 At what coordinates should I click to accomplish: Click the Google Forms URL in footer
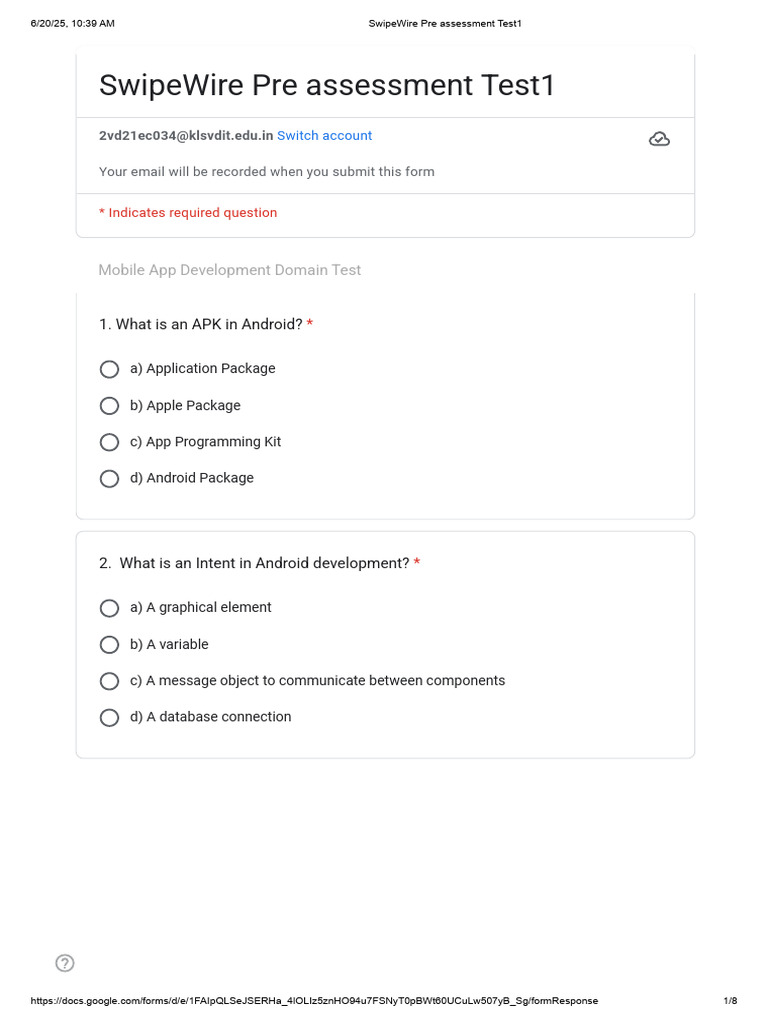pyautogui.click(x=315, y=1001)
